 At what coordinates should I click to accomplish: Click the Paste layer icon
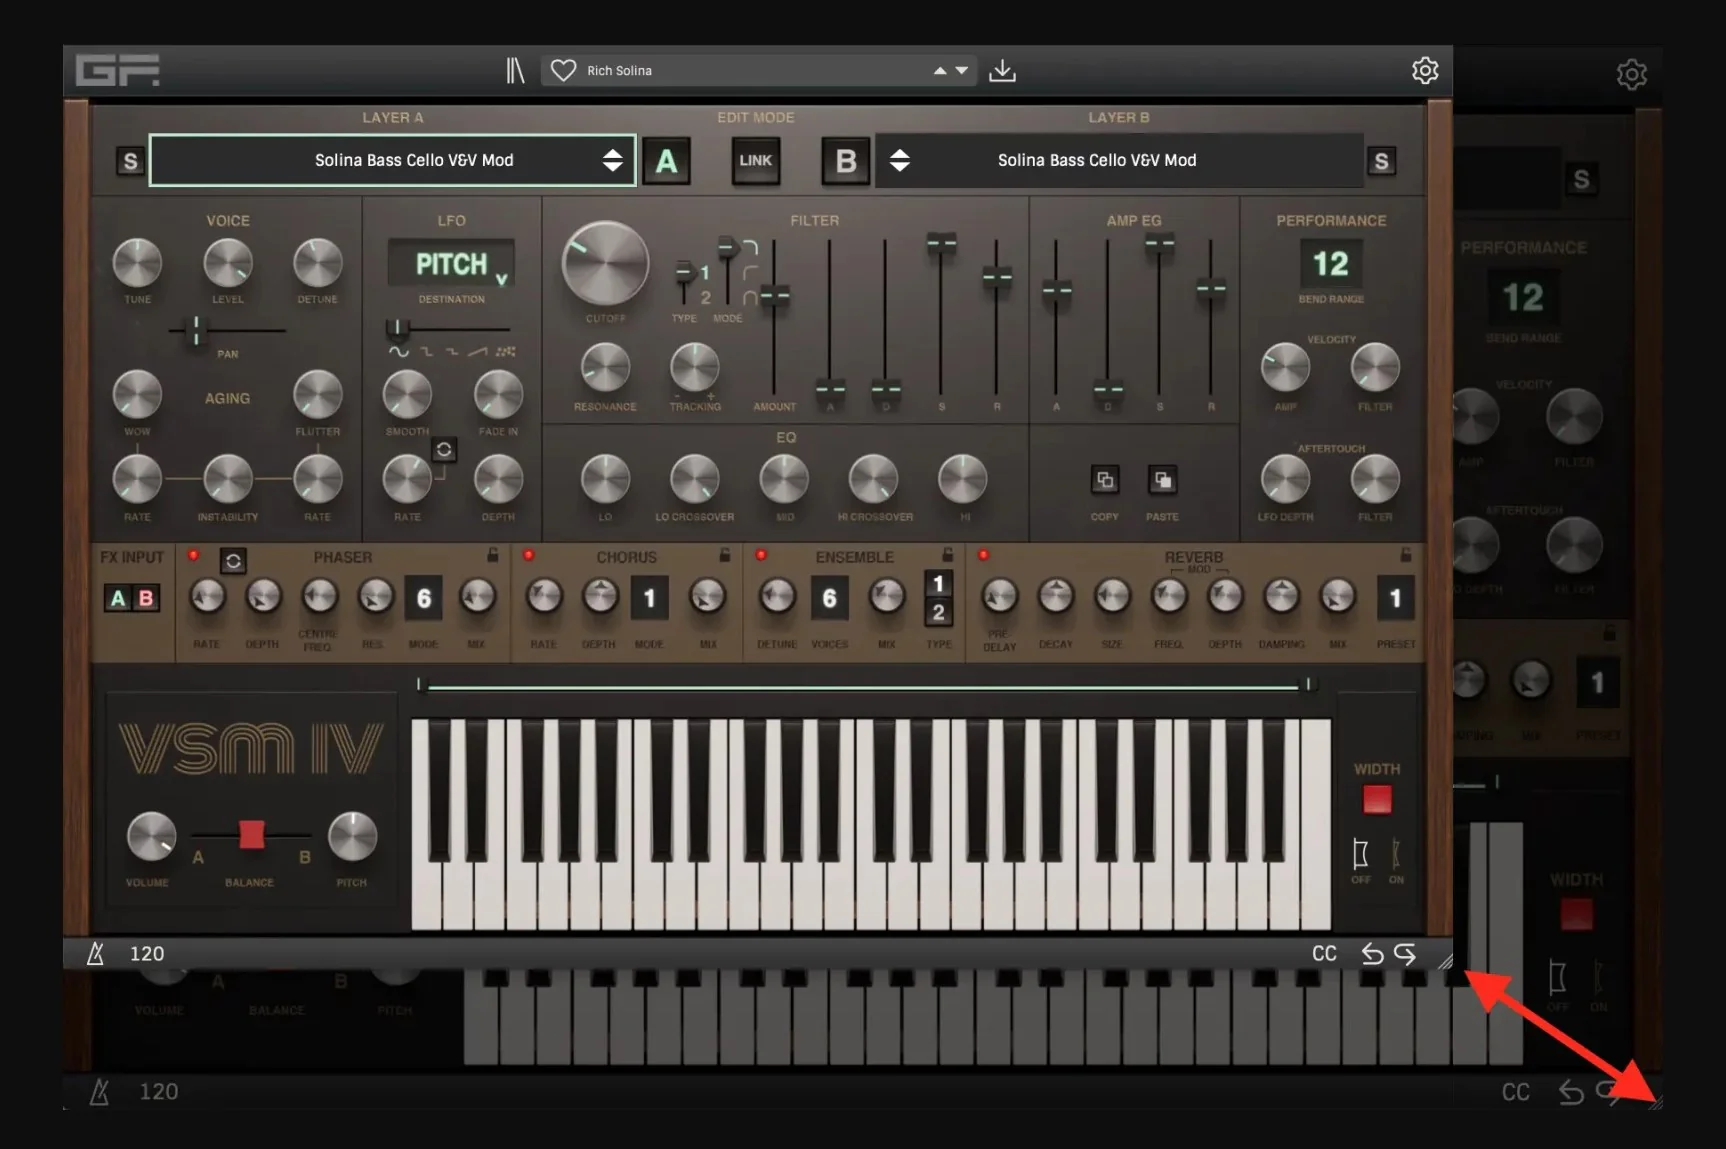click(1163, 480)
